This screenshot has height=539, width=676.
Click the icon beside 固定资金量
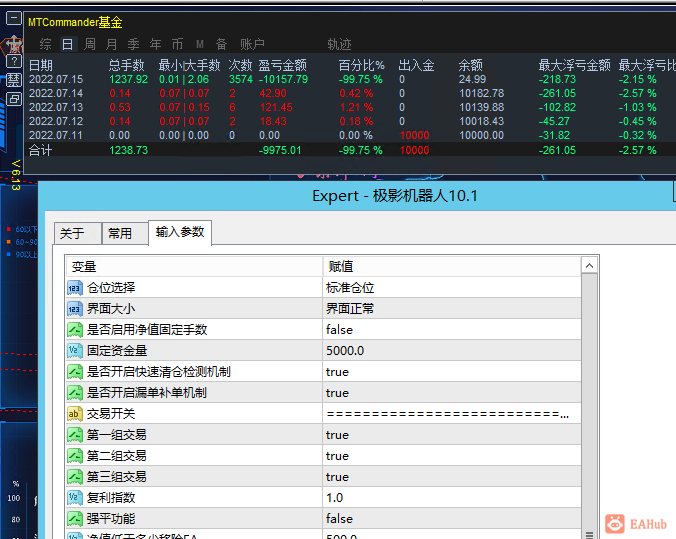[75, 351]
